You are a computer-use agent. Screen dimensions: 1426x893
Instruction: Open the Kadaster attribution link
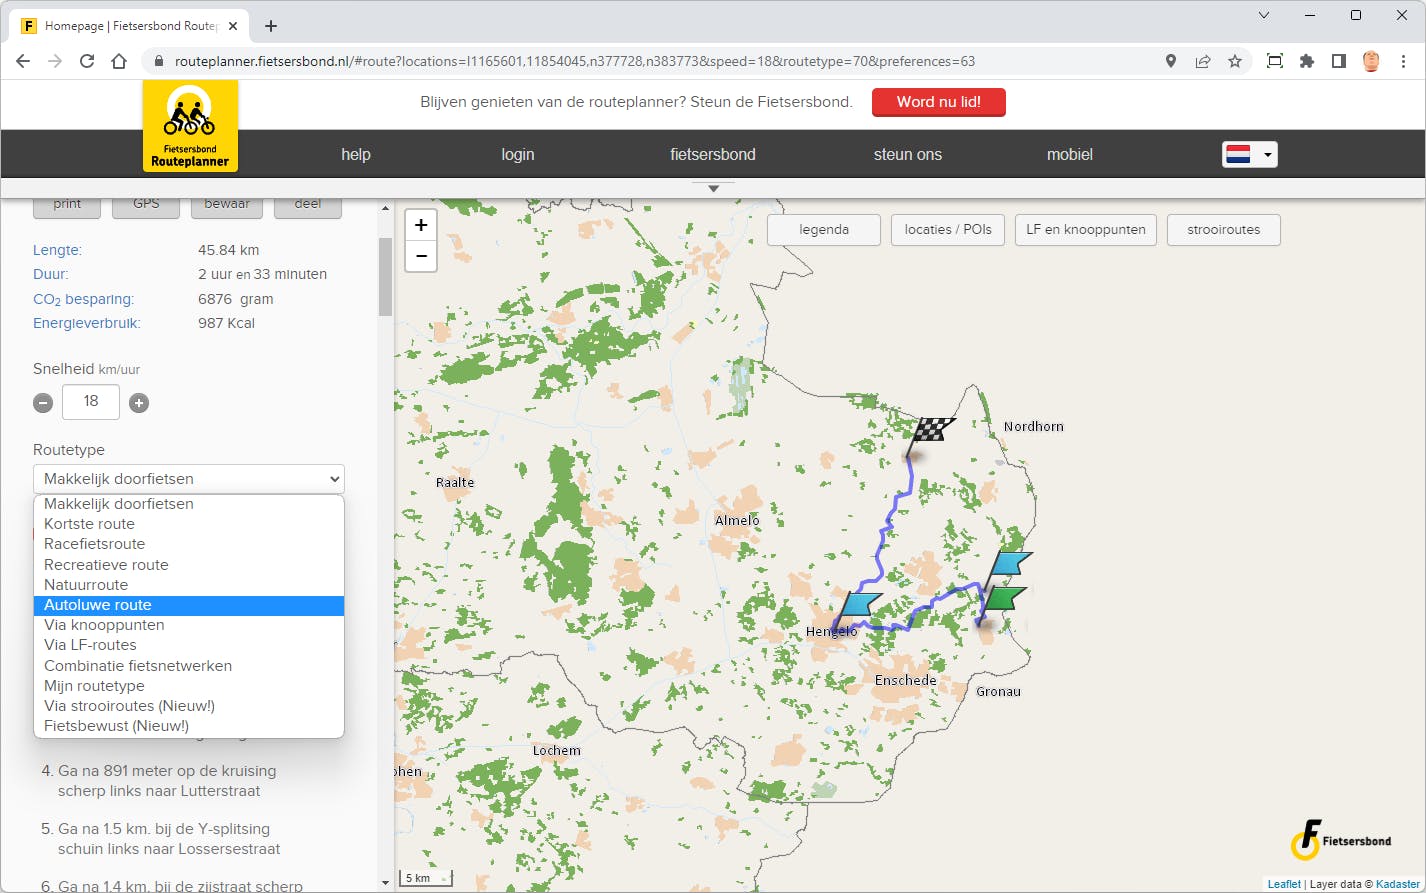pos(1398,884)
